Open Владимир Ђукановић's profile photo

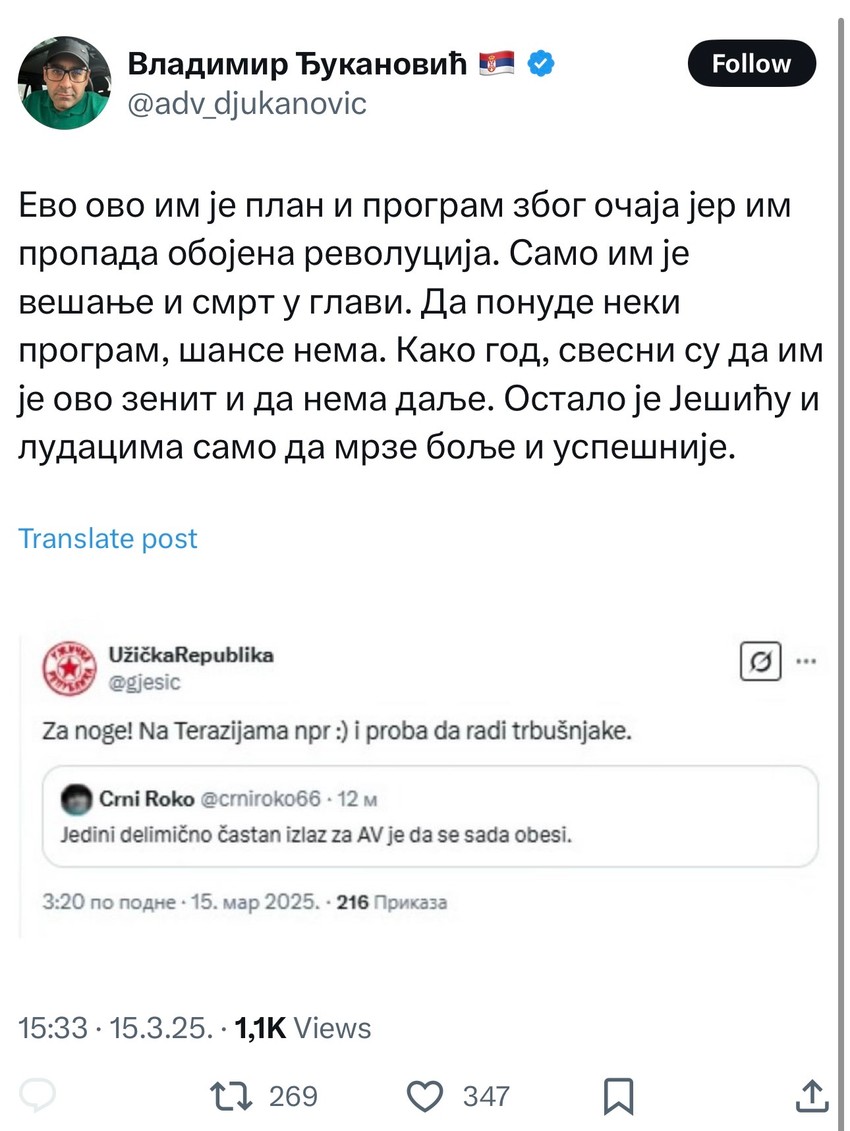(65, 83)
